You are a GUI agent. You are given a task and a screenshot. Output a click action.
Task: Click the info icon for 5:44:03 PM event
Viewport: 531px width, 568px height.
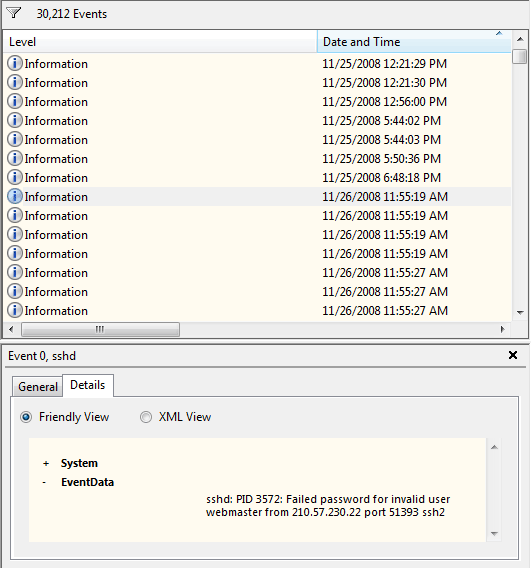15,139
